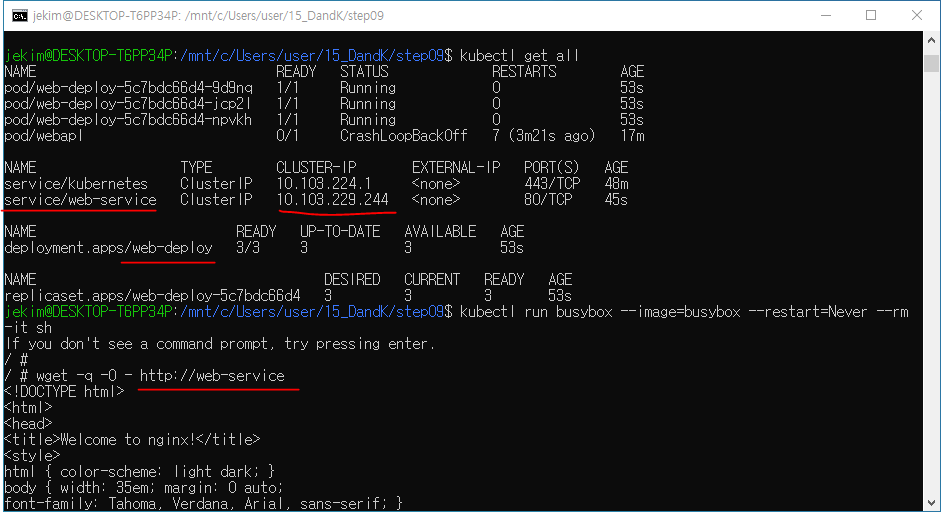Click the vertical scrollbar thumb
Viewport: 941px width, 512px height.
click(x=931, y=63)
